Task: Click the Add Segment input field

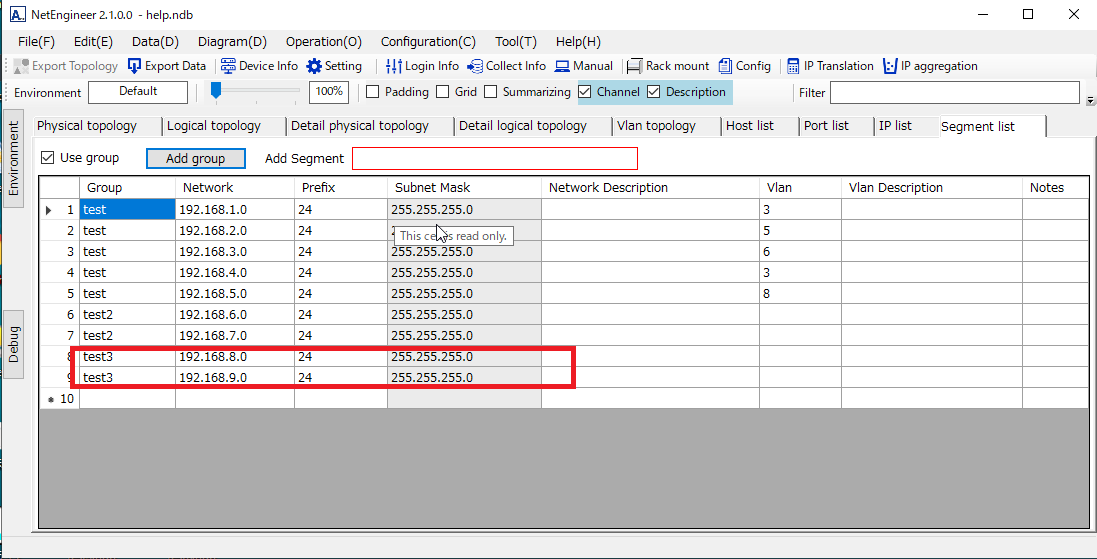Action: click(494, 158)
